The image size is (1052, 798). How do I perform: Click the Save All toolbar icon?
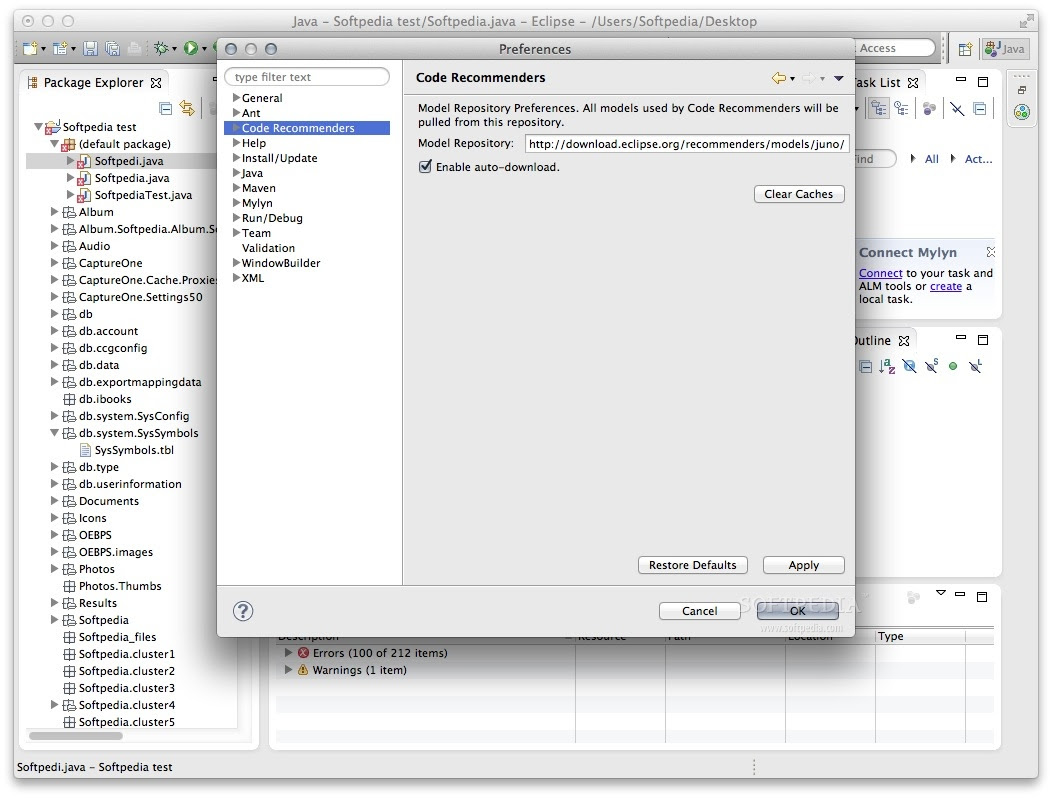(113, 48)
